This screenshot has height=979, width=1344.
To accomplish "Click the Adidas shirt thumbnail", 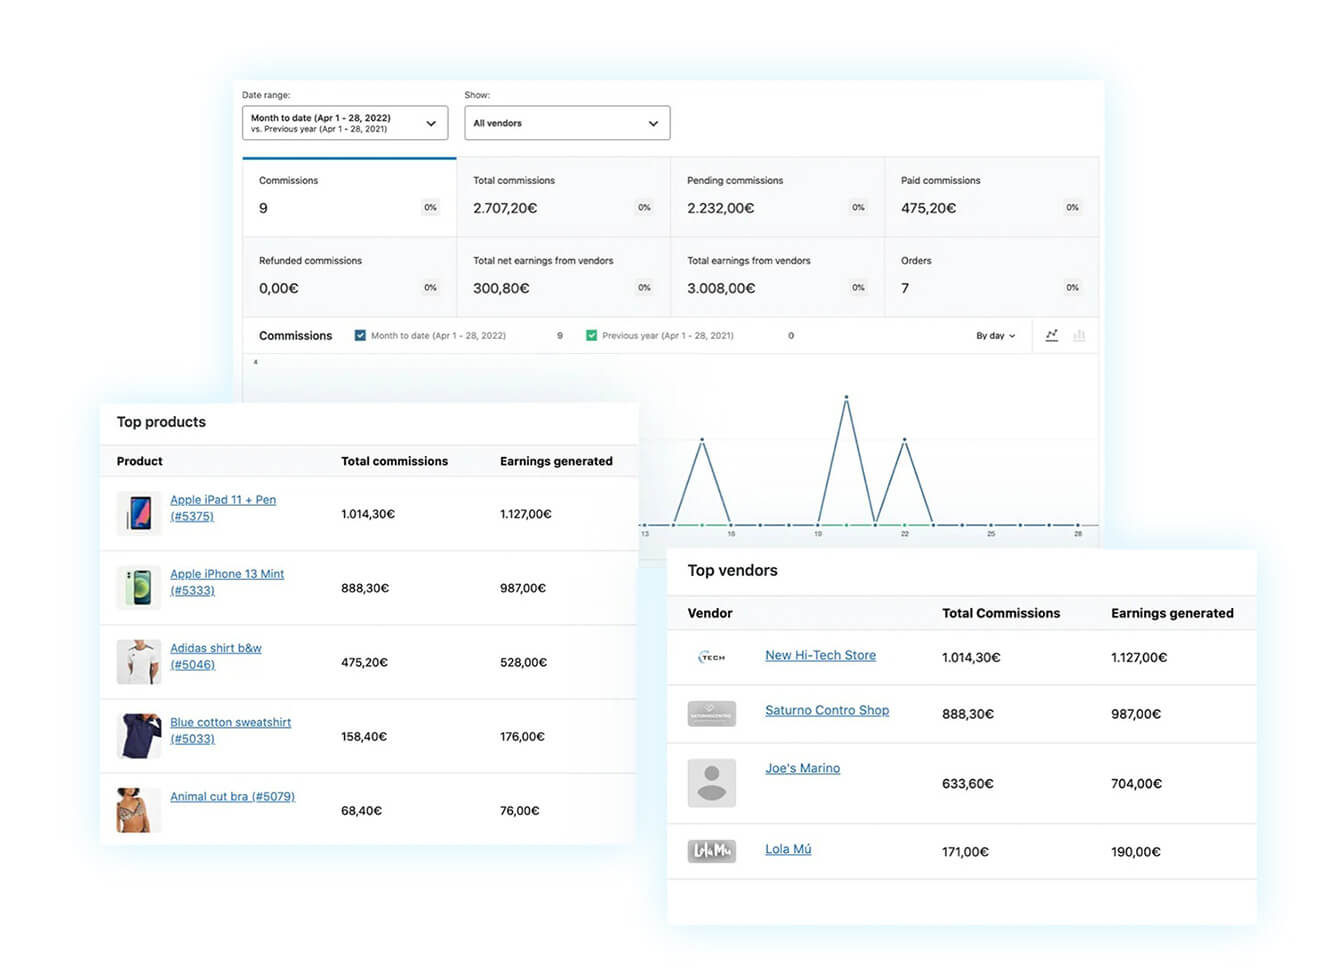I will pyautogui.click(x=139, y=661).
